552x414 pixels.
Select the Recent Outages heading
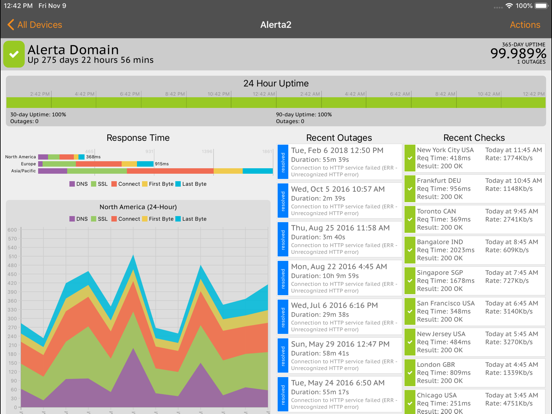click(339, 138)
